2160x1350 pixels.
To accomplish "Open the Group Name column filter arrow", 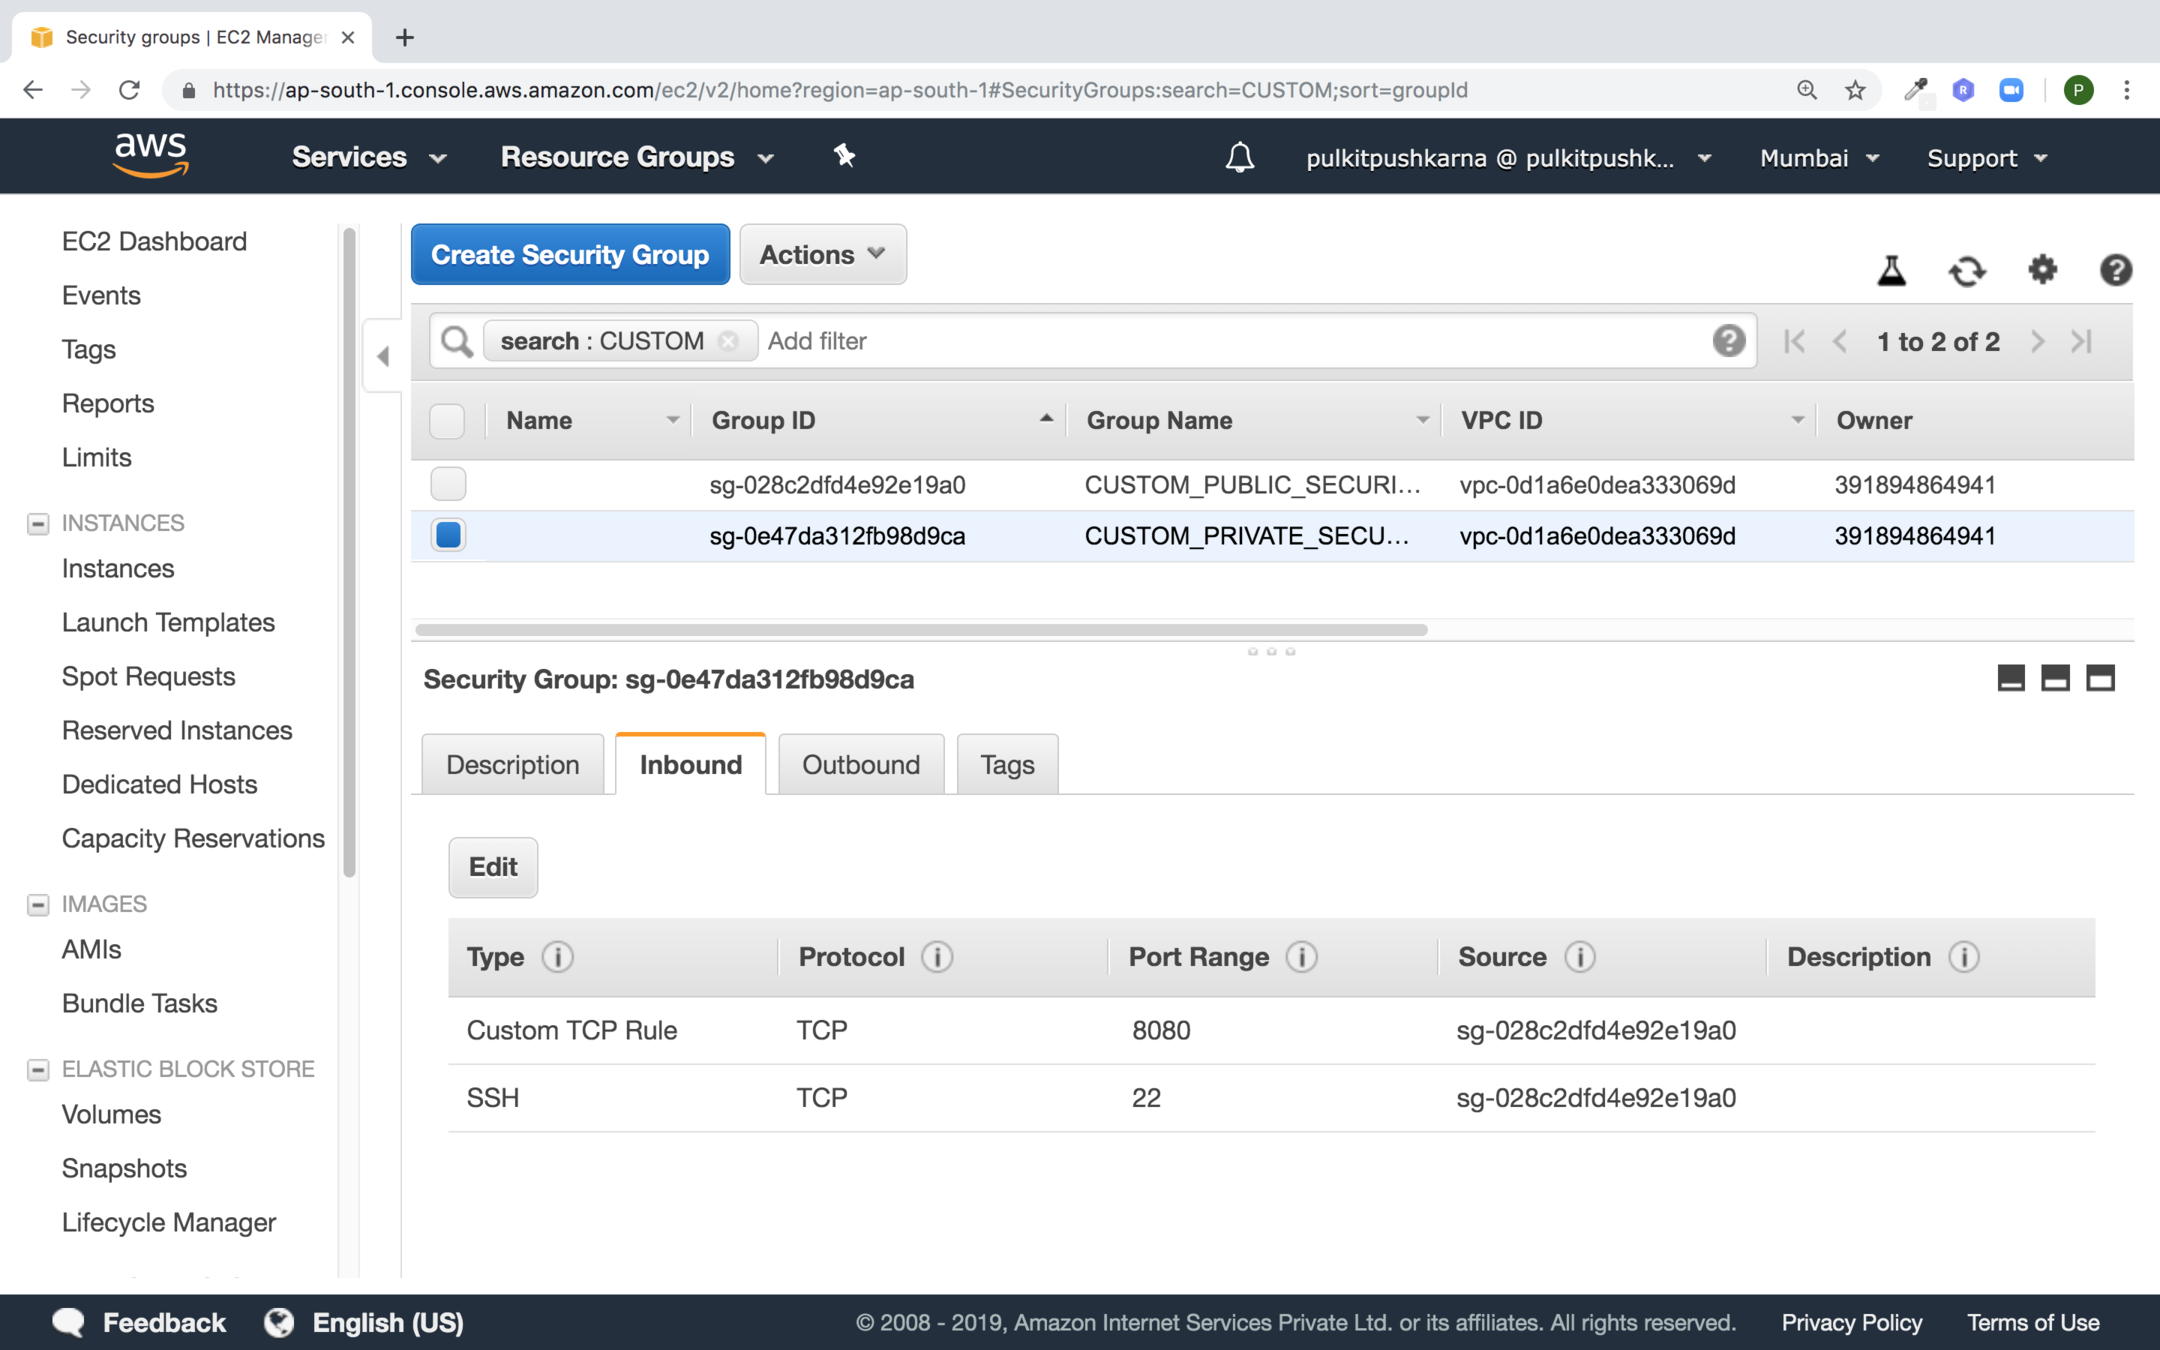I will [x=1422, y=421].
